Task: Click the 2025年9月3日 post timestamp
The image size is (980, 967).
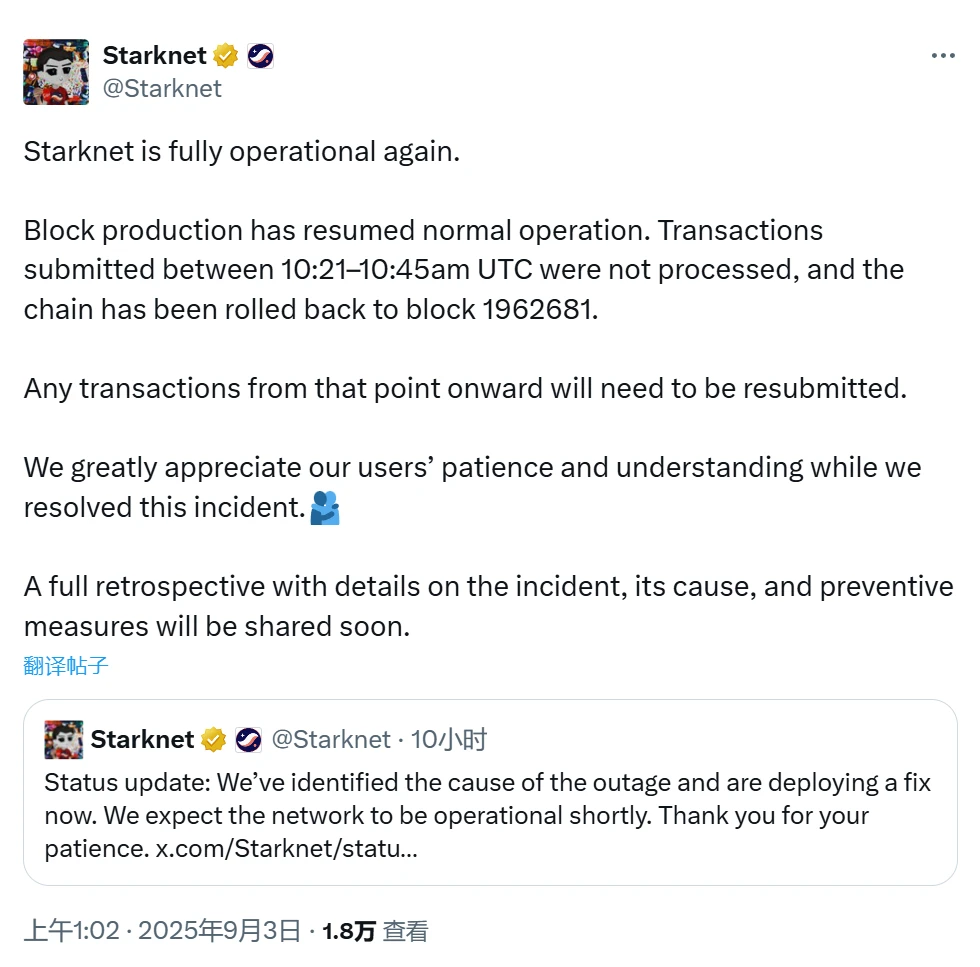Action: click(219, 929)
